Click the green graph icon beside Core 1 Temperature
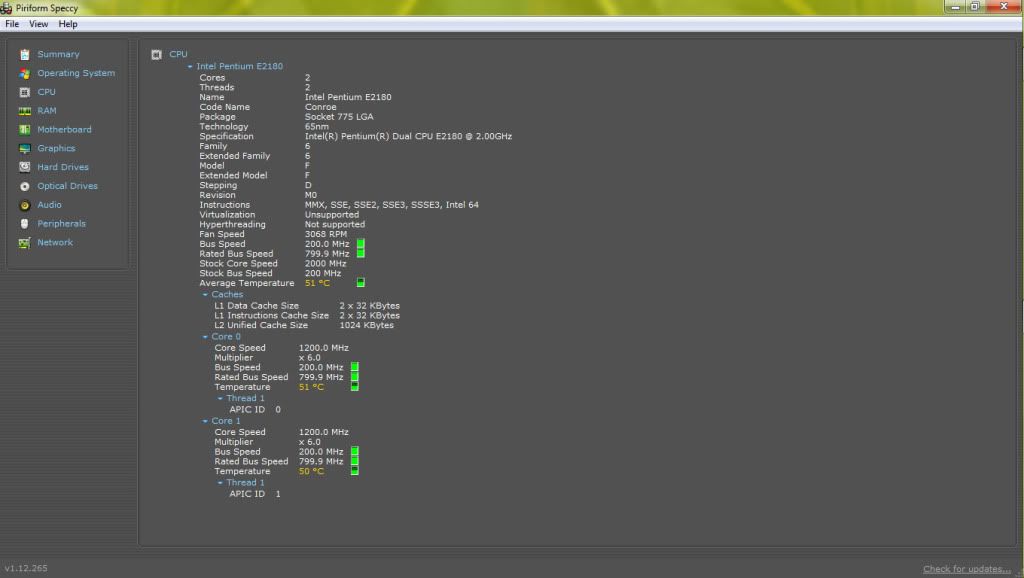 [x=355, y=471]
